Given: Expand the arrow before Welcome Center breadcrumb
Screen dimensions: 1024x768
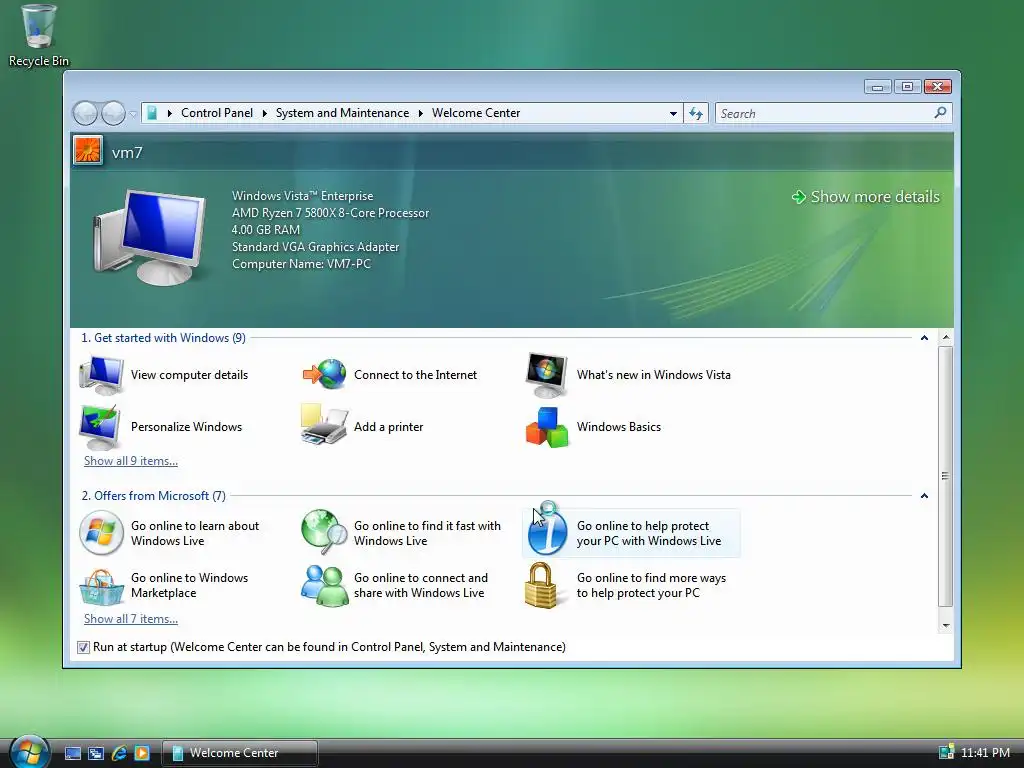Looking at the screenshot, I should coord(421,113).
